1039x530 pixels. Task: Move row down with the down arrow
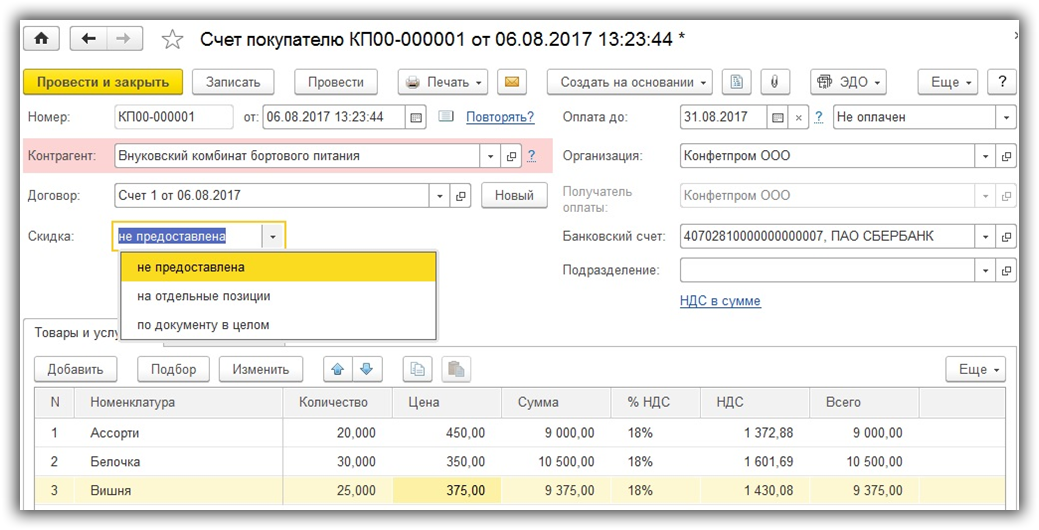pos(366,369)
